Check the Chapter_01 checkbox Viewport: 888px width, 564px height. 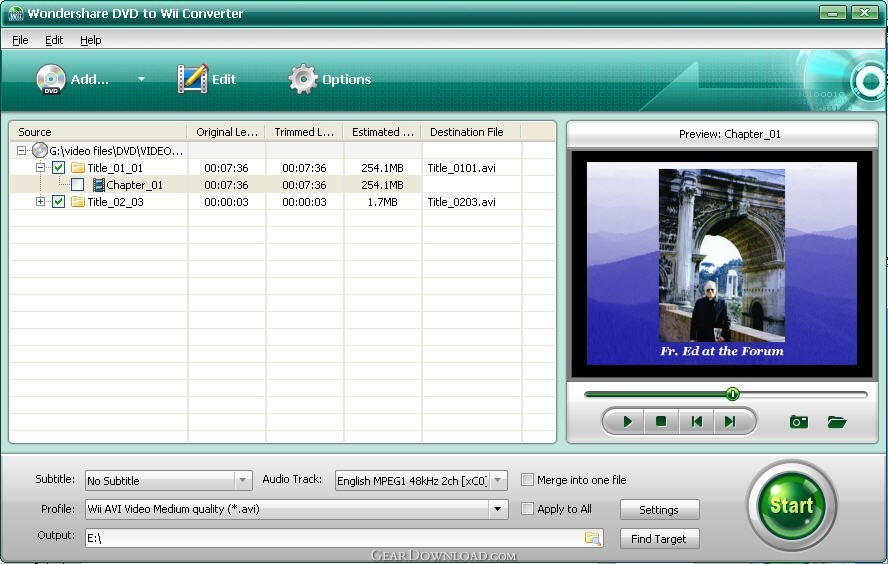point(78,185)
